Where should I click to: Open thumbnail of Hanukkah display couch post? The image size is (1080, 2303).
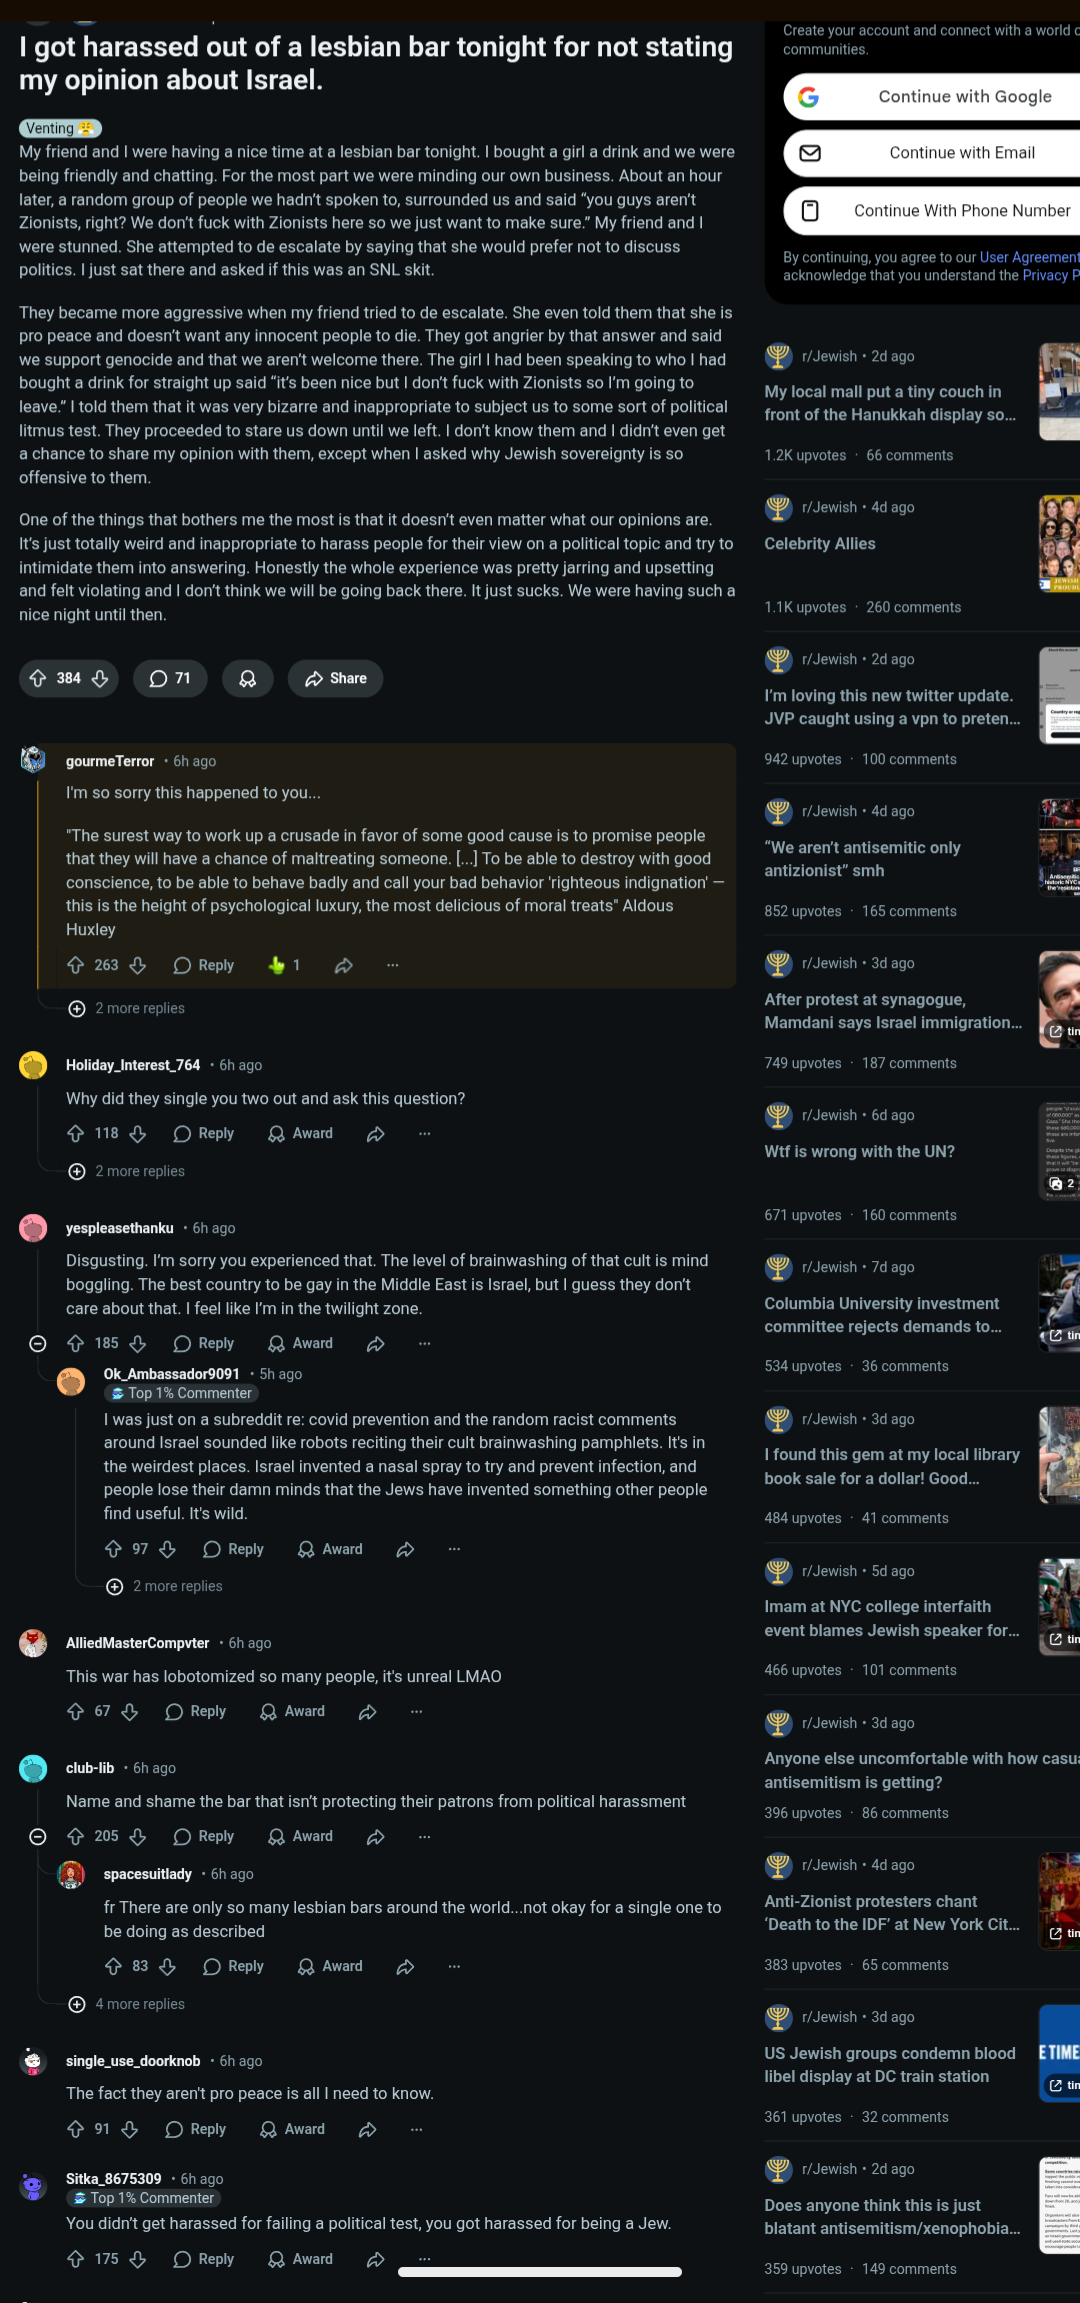tap(1059, 392)
